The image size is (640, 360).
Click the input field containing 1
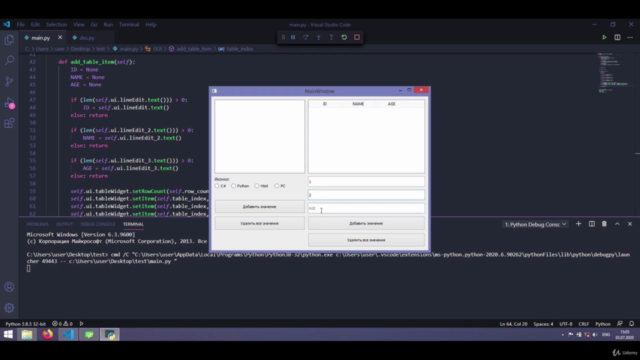(366, 181)
